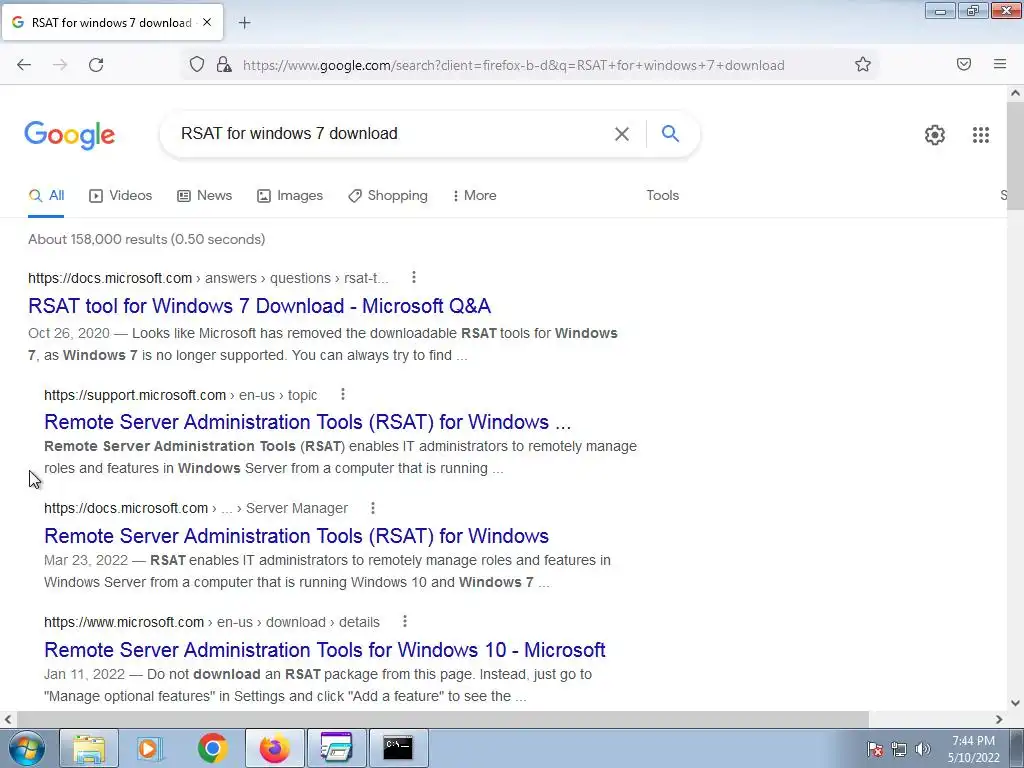
Task: Open tracking protection shield icon
Action: coord(197,65)
